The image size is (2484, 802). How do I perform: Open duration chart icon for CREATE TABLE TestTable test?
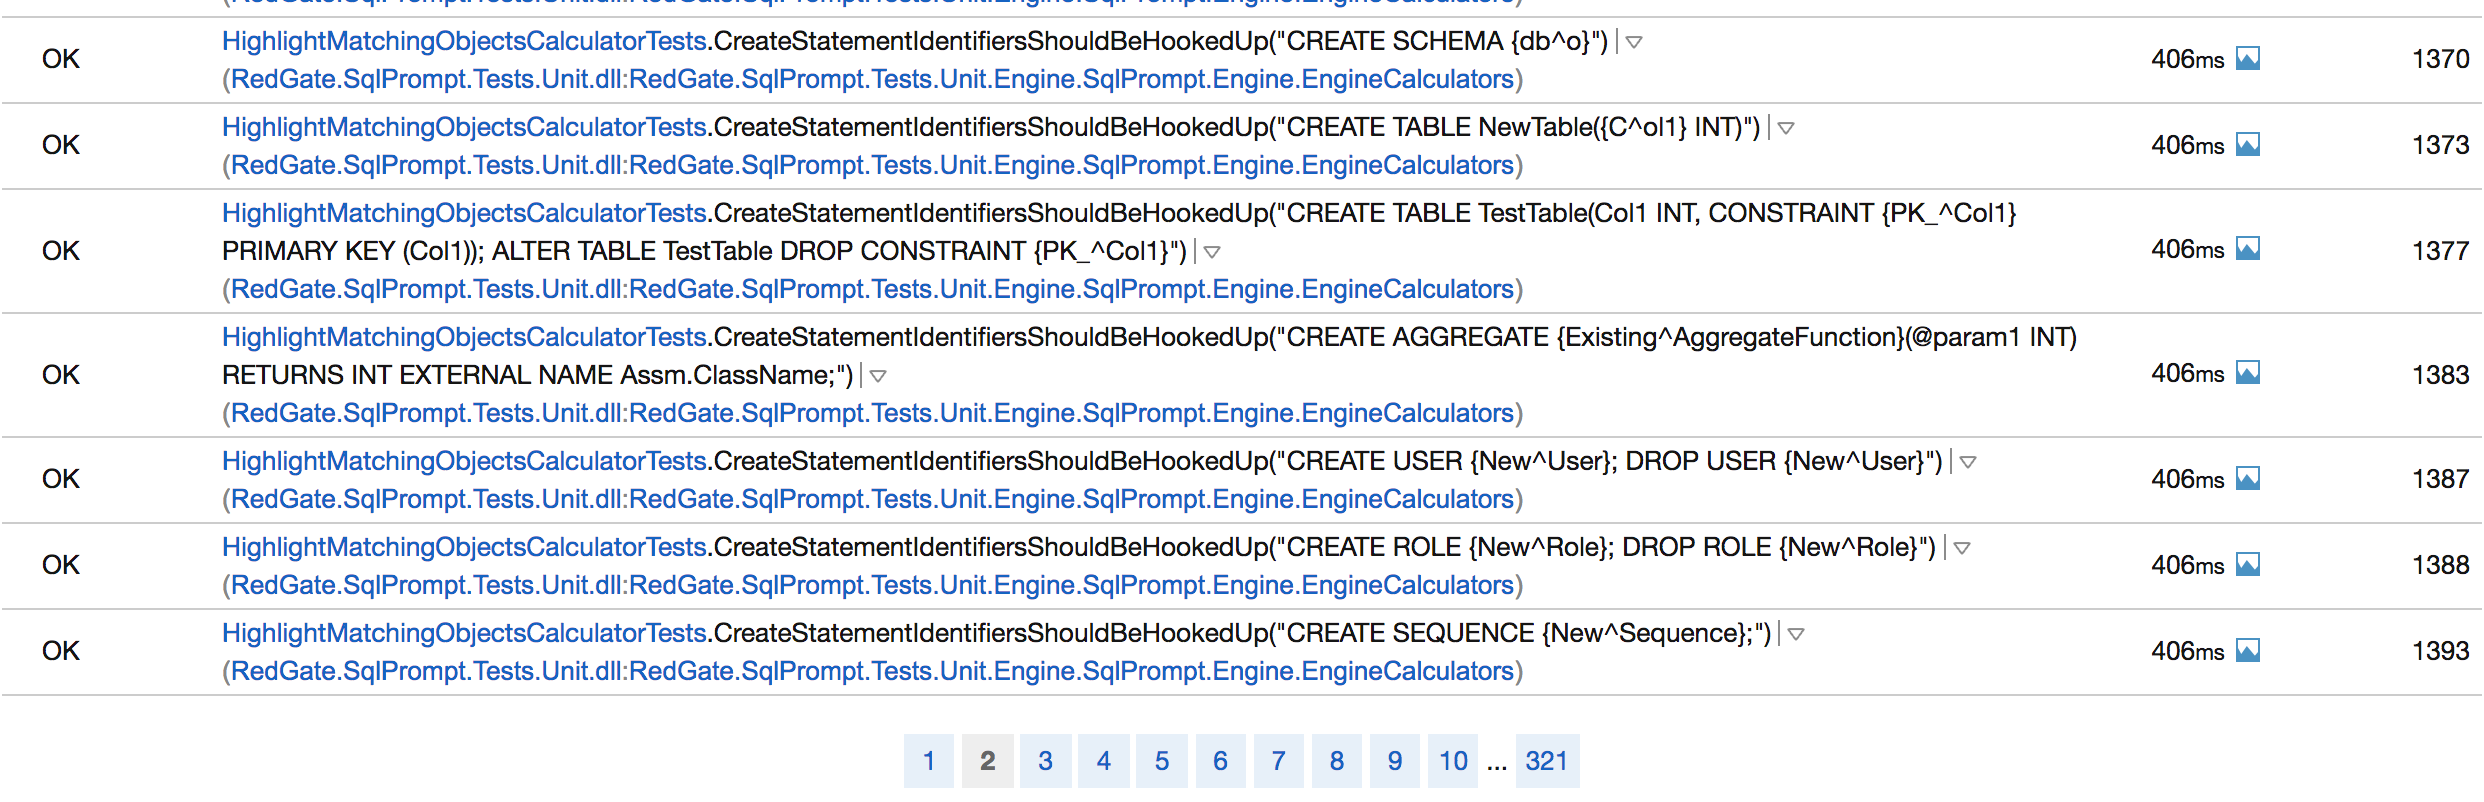[2247, 249]
